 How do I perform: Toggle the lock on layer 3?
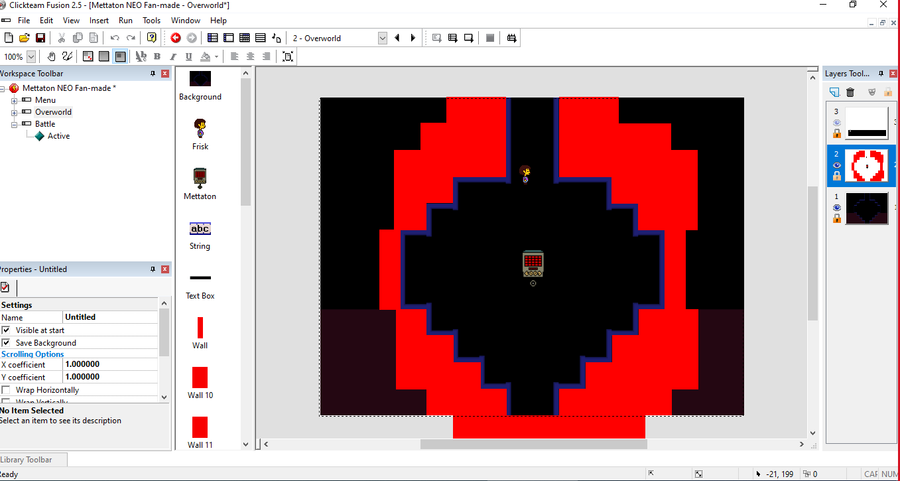pos(837,133)
